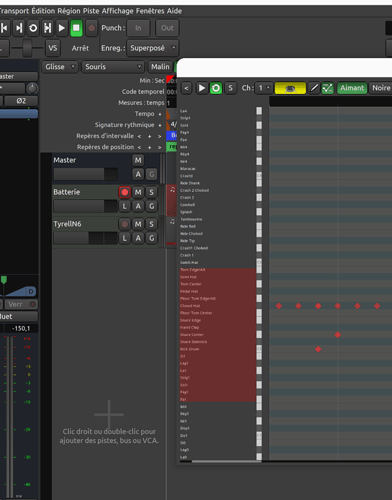Start playback from playhead in main transport

pyautogui.click(x=62, y=28)
